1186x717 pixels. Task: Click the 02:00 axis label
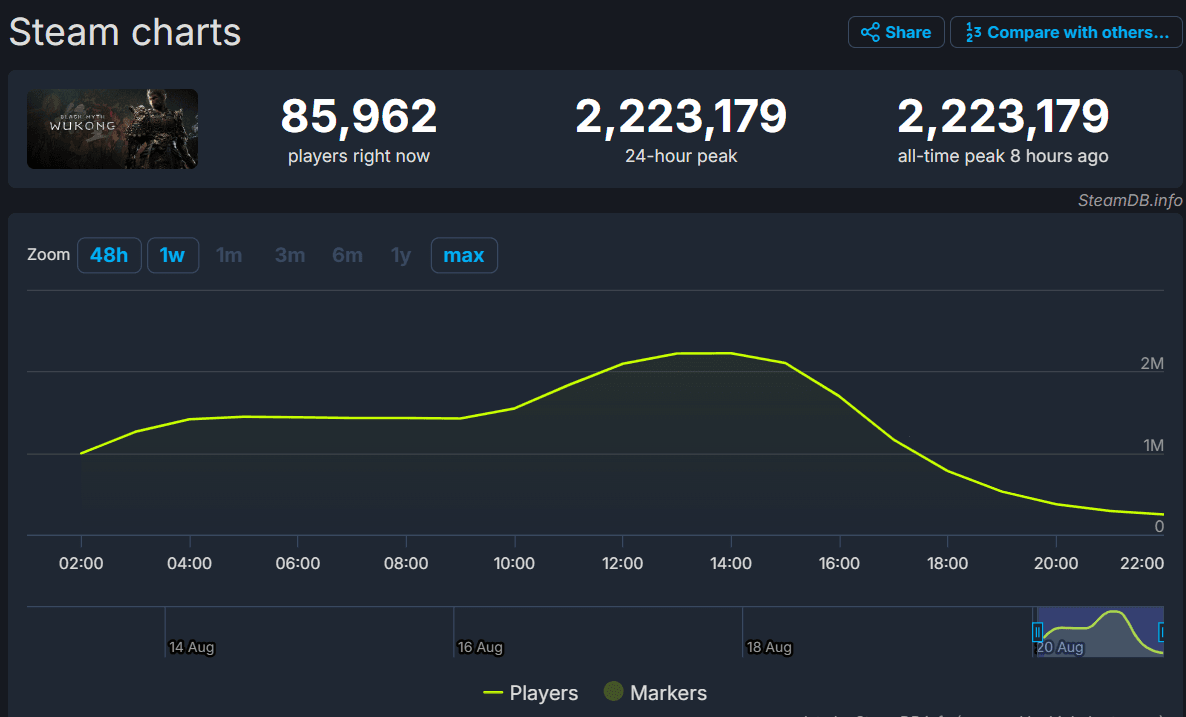[81, 563]
